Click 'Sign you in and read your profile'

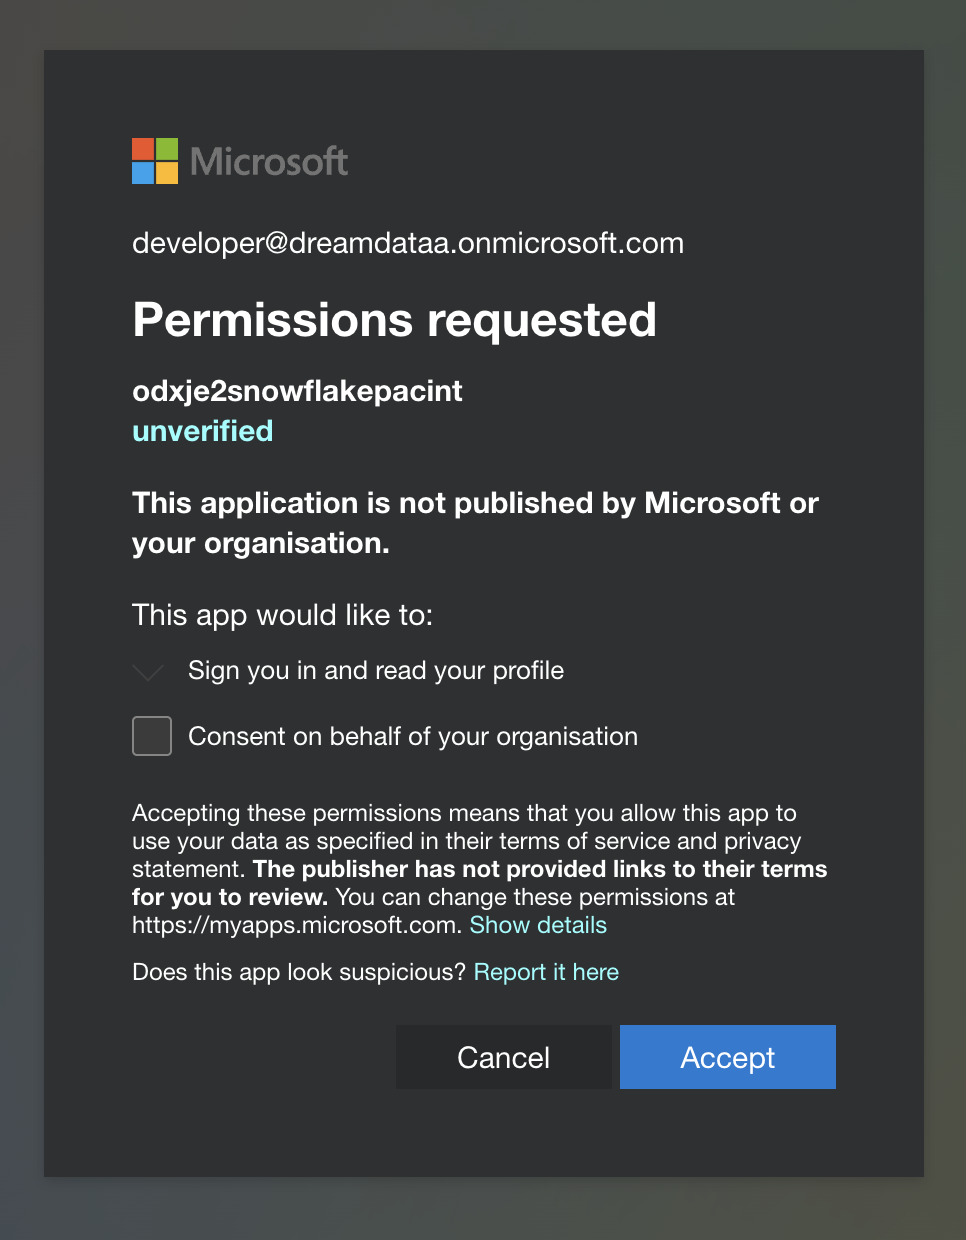pos(376,670)
